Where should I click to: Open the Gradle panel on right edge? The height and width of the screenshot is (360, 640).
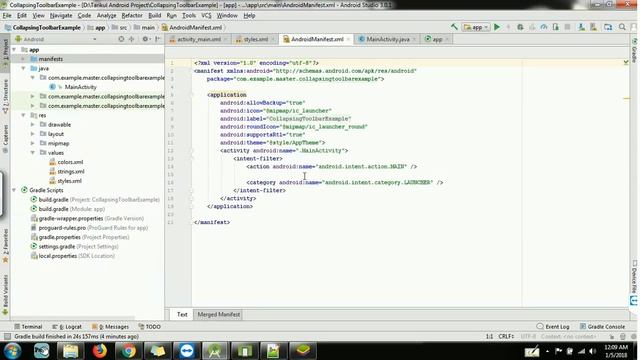pos(635,50)
